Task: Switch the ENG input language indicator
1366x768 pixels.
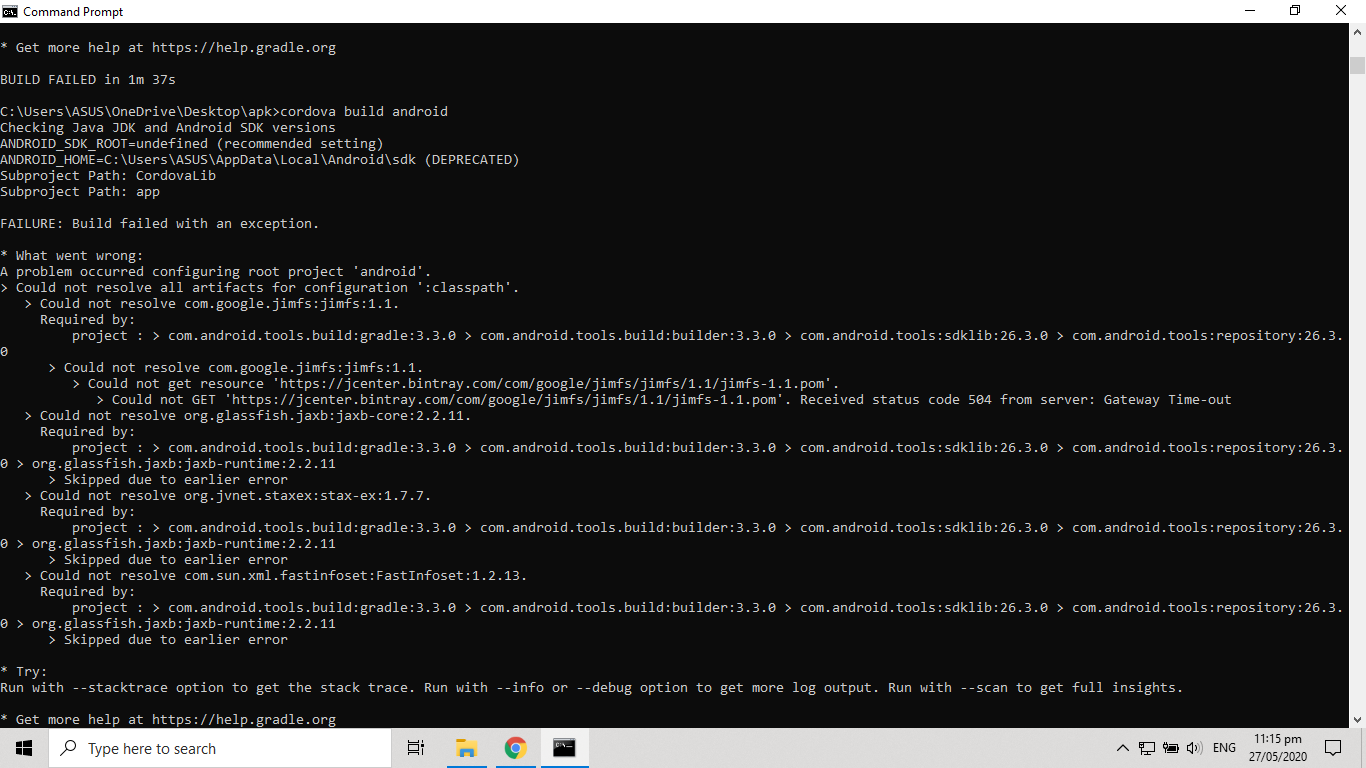Action: click(1224, 748)
